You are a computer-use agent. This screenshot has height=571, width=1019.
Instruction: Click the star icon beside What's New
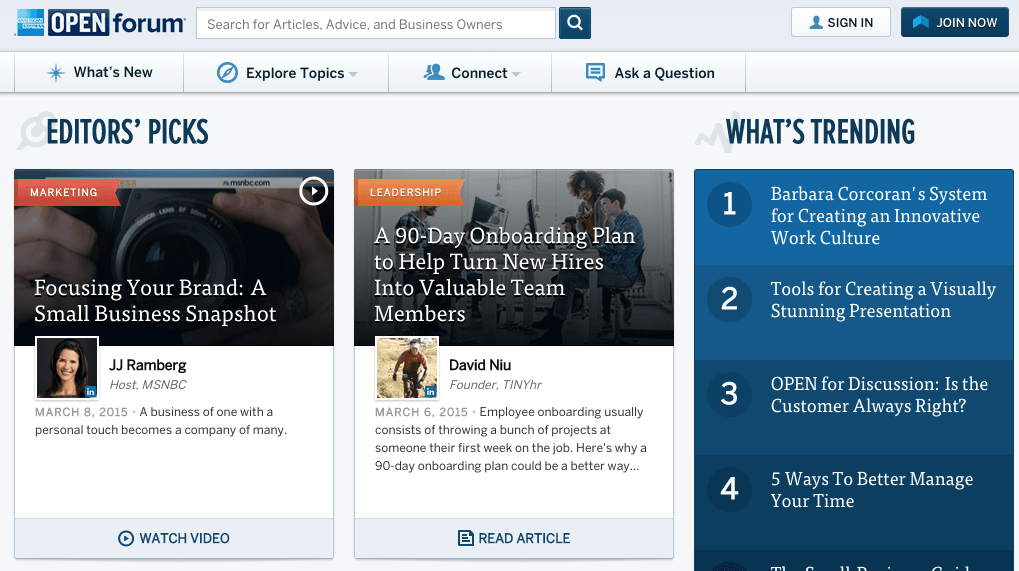(56, 73)
